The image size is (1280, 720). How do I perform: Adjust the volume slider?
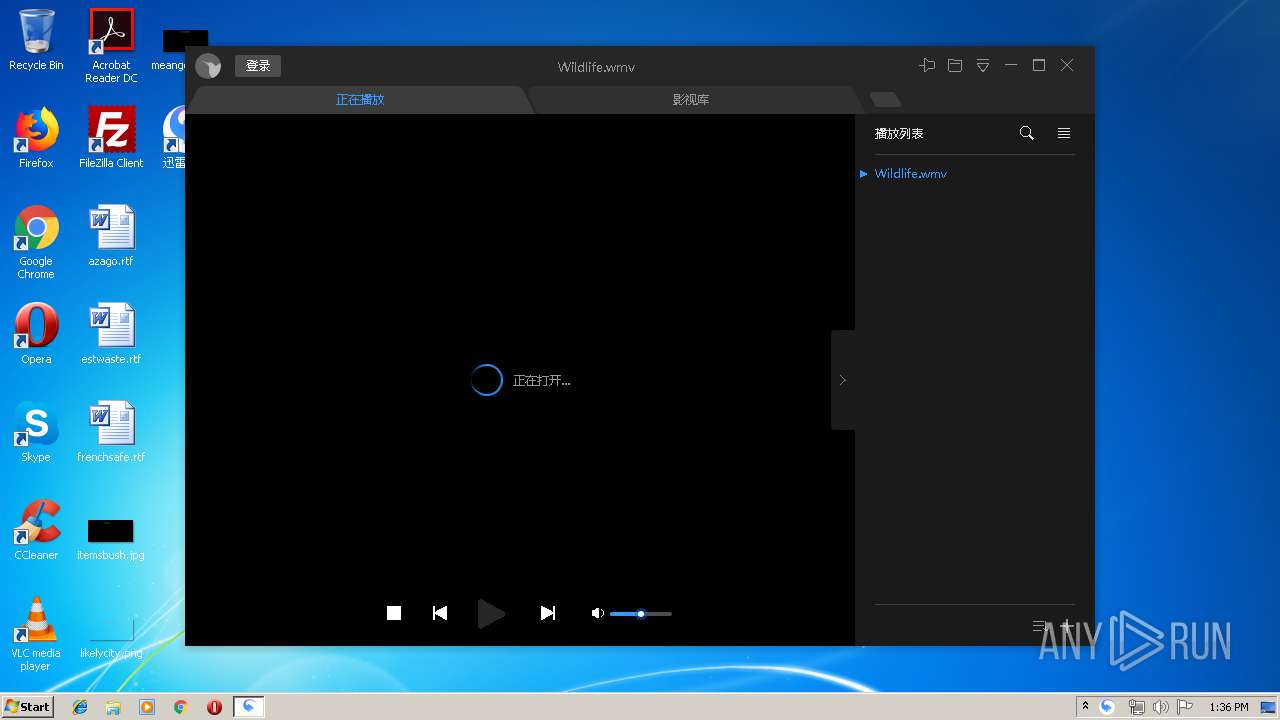641,613
